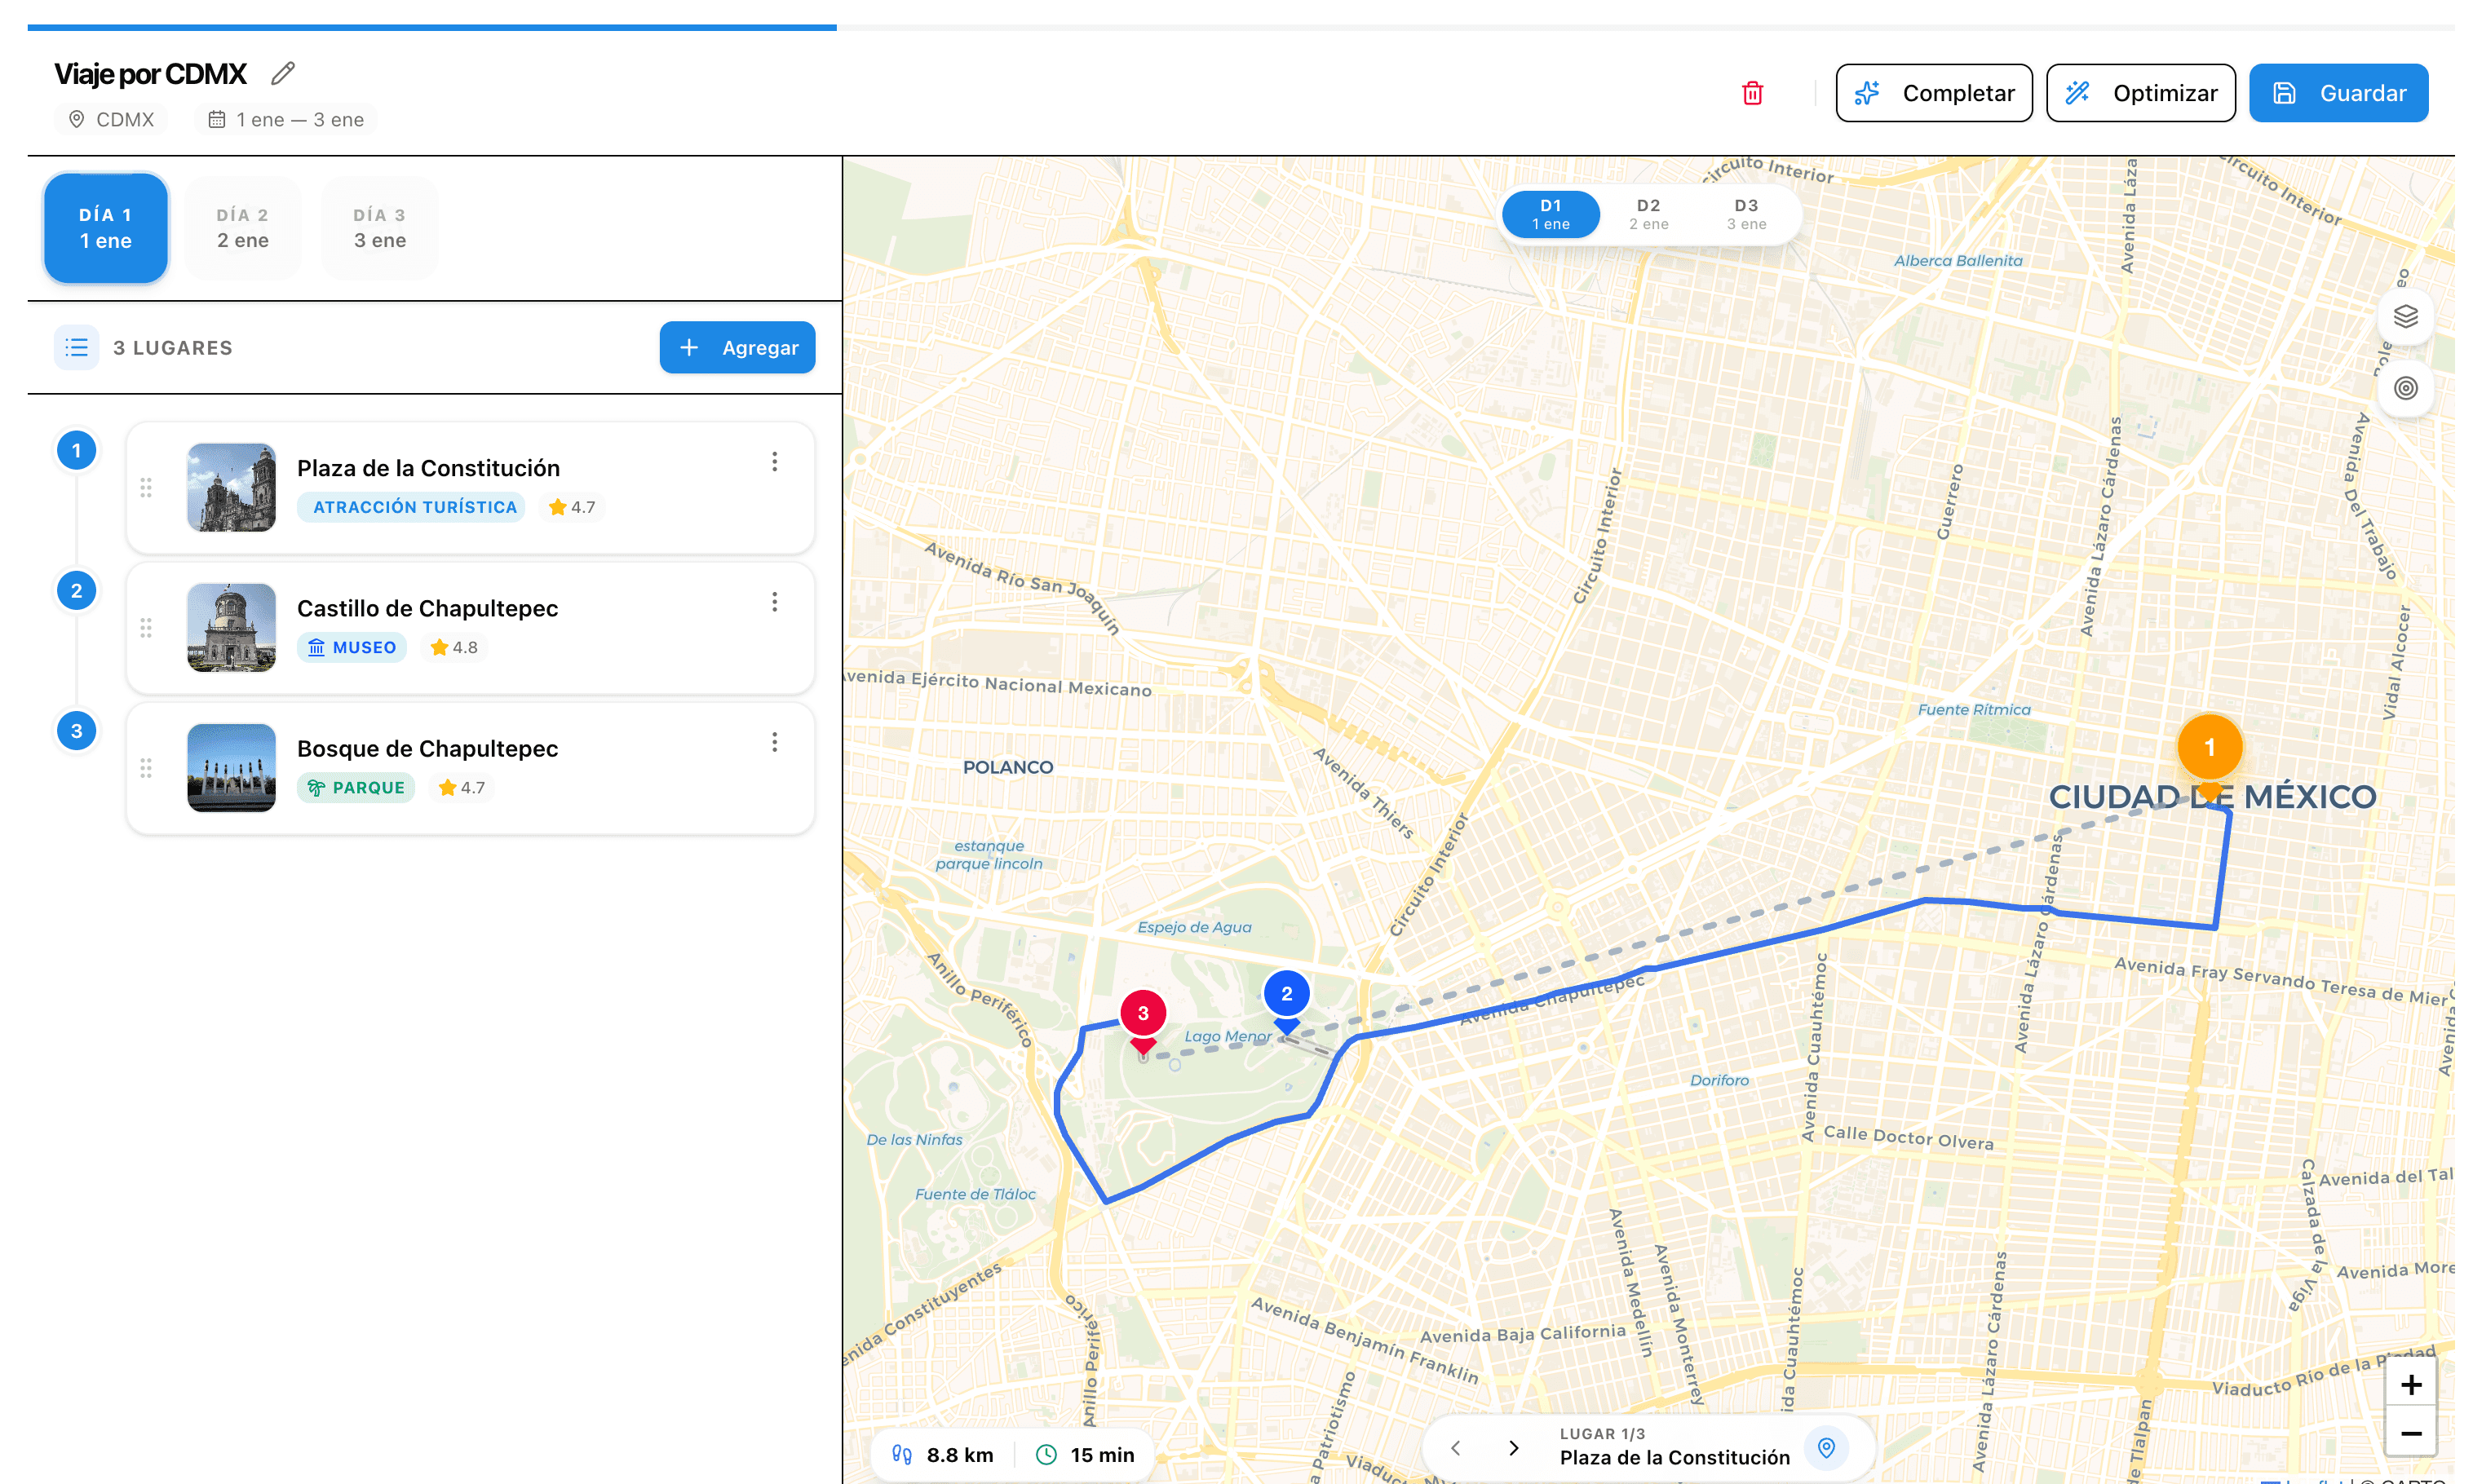The image size is (2473, 1484).
Task: Click Agregar to add a new place
Action: pos(737,347)
